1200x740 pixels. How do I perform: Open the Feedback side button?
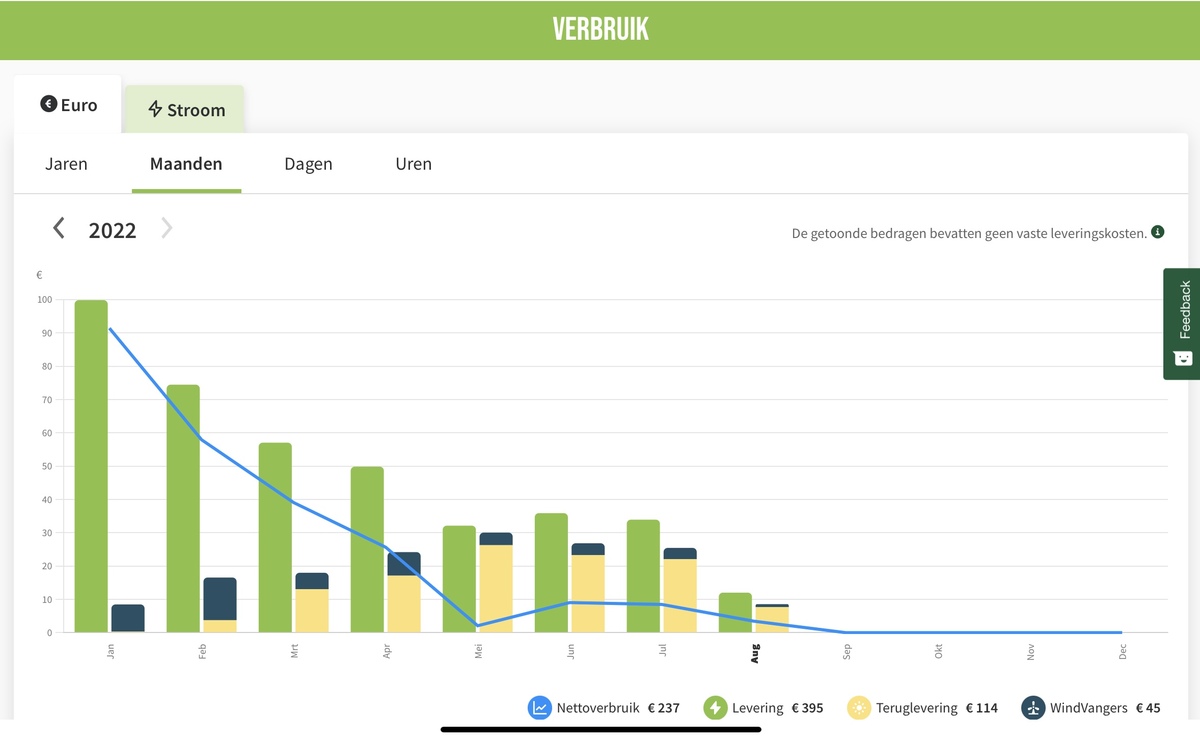pyautogui.click(x=1184, y=310)
